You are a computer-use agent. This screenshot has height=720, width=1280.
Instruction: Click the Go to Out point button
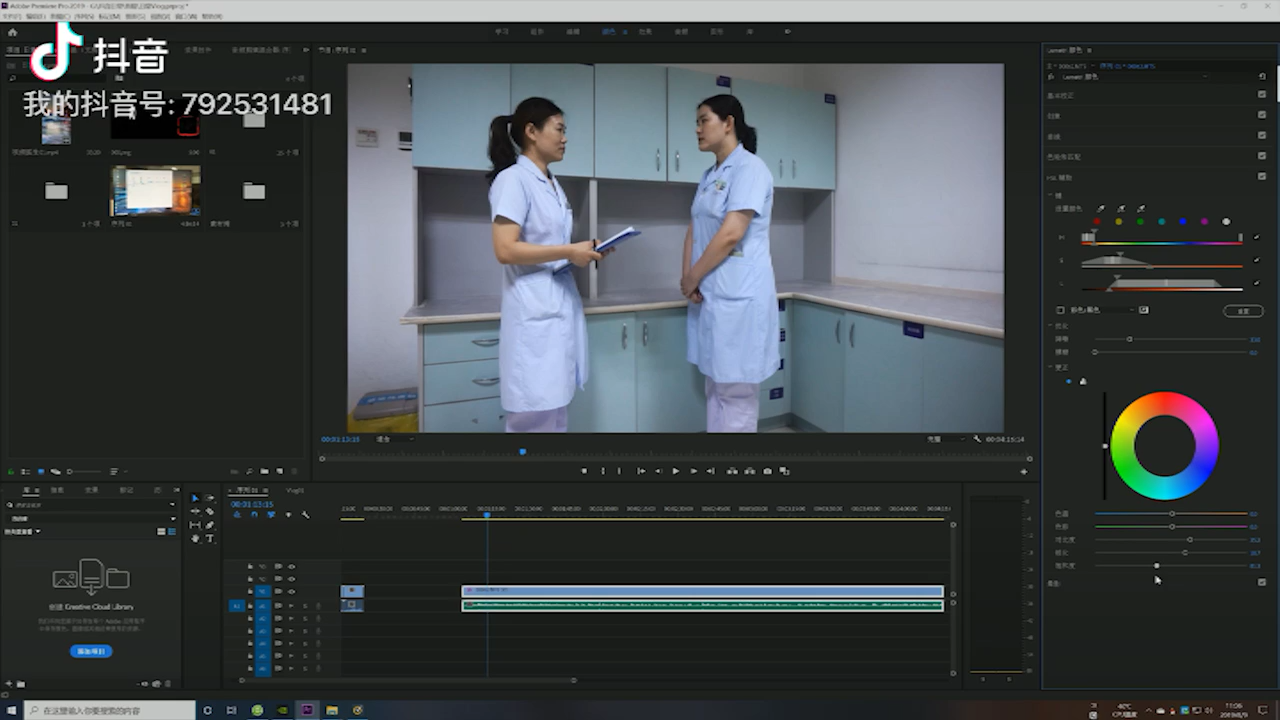[711, 471]
